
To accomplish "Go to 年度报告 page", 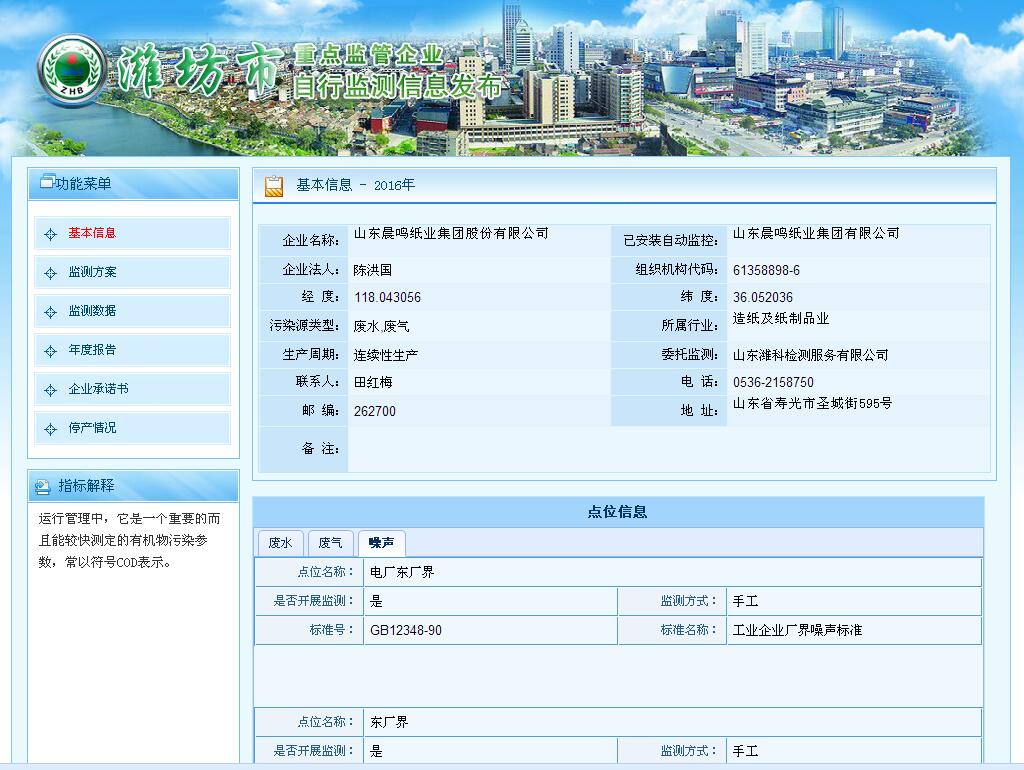I will coord(92,350).
